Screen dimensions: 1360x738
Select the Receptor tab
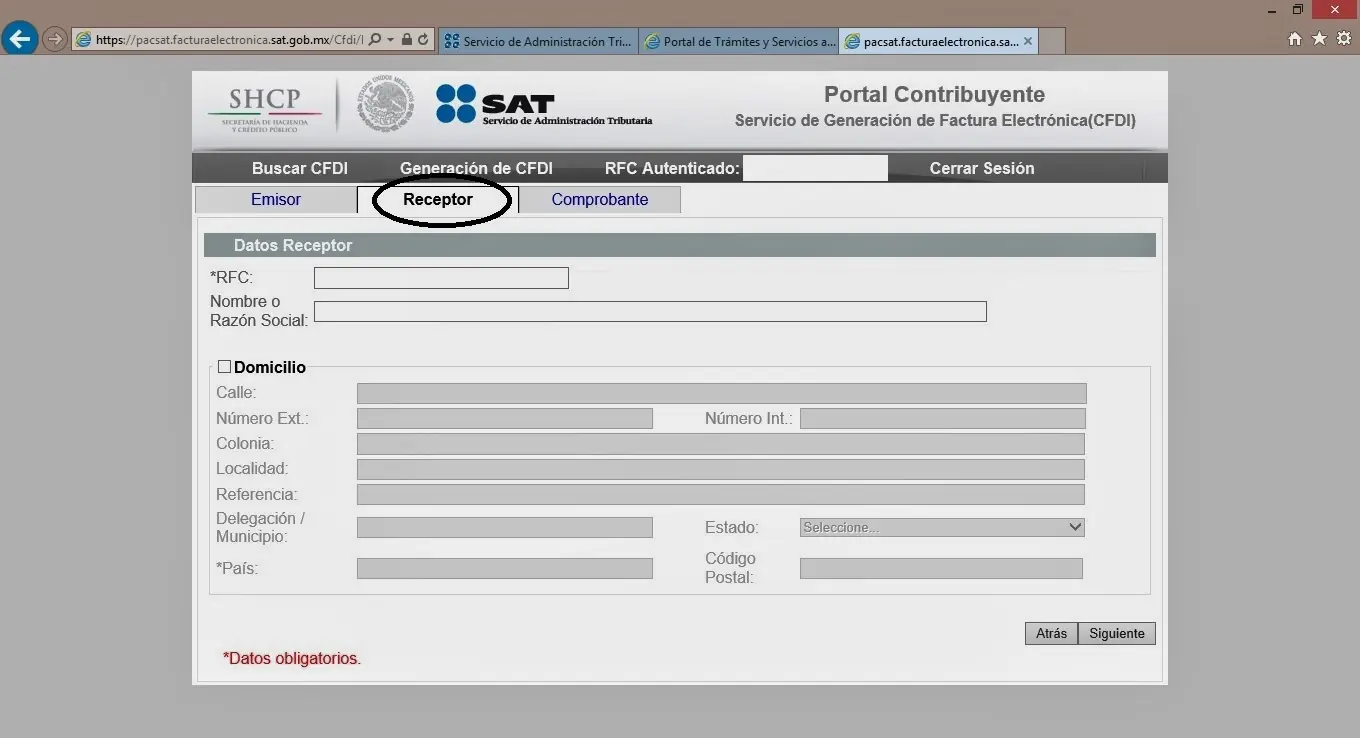438,199
